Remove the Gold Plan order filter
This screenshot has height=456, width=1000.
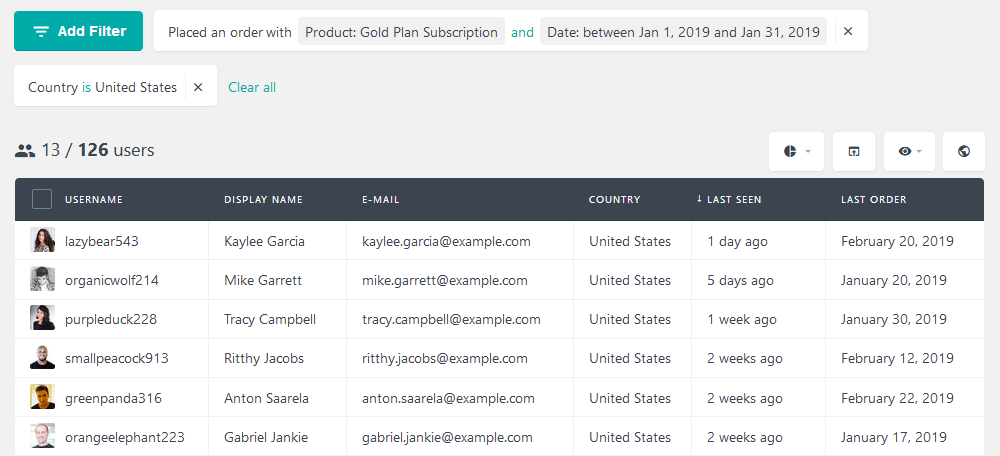click(x=848, y=32)
